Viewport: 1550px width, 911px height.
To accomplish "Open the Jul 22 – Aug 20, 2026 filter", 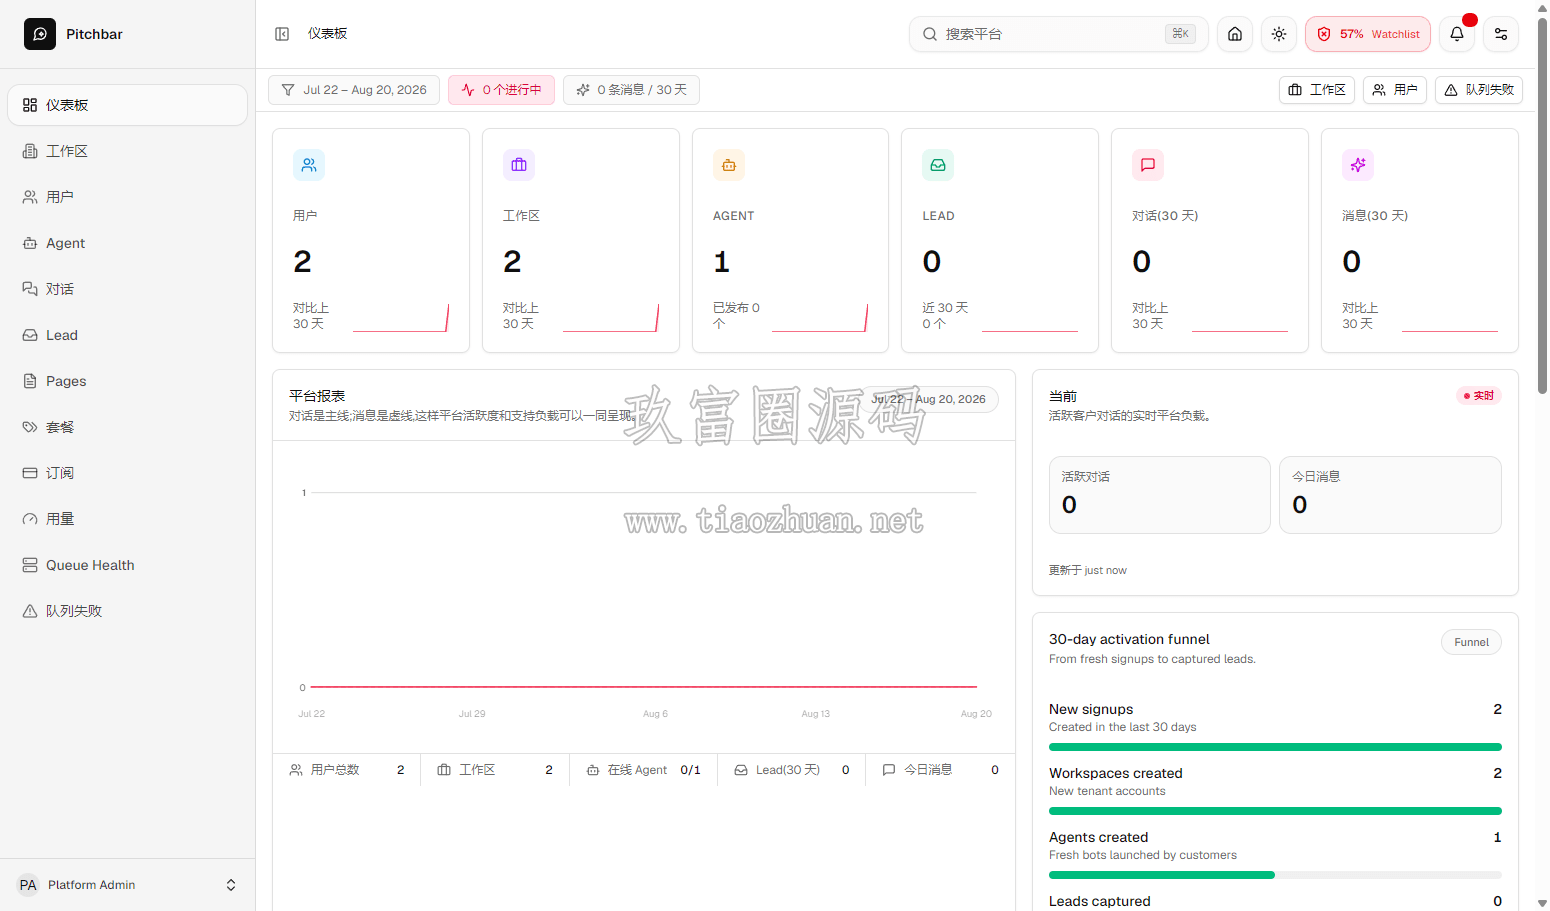I will [354, 90].
